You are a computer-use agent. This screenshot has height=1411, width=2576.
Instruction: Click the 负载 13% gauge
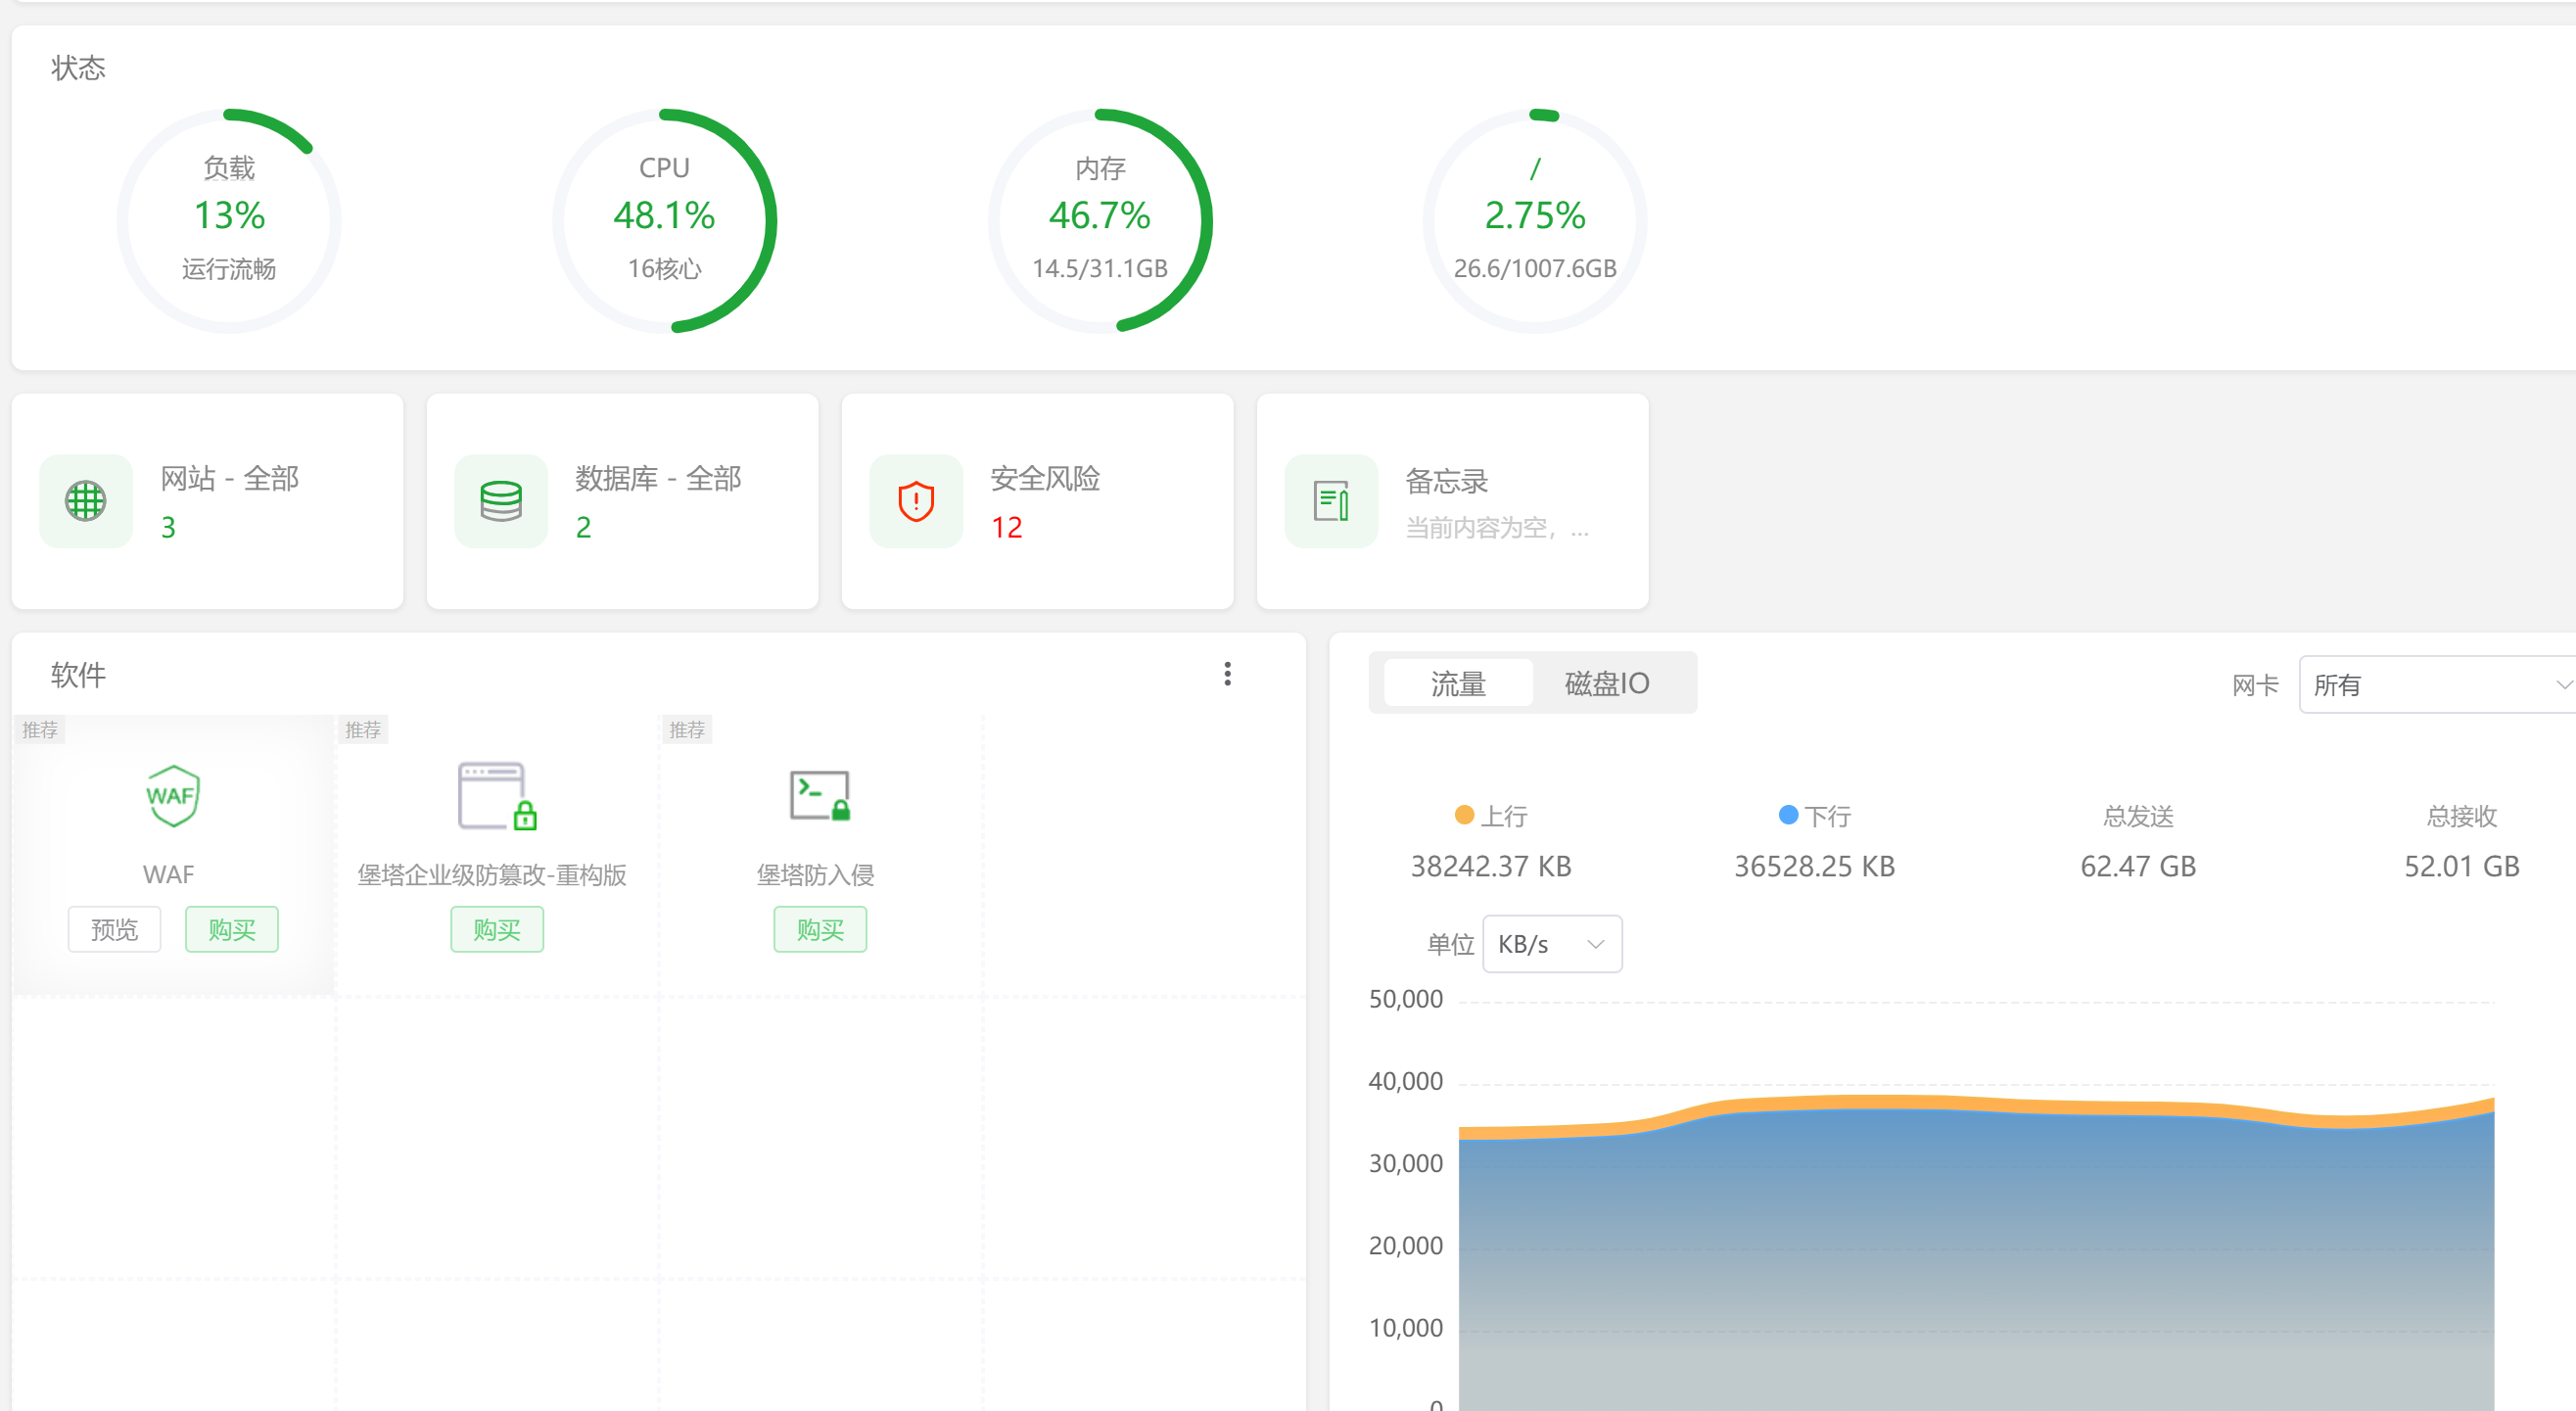pos(229,220)
